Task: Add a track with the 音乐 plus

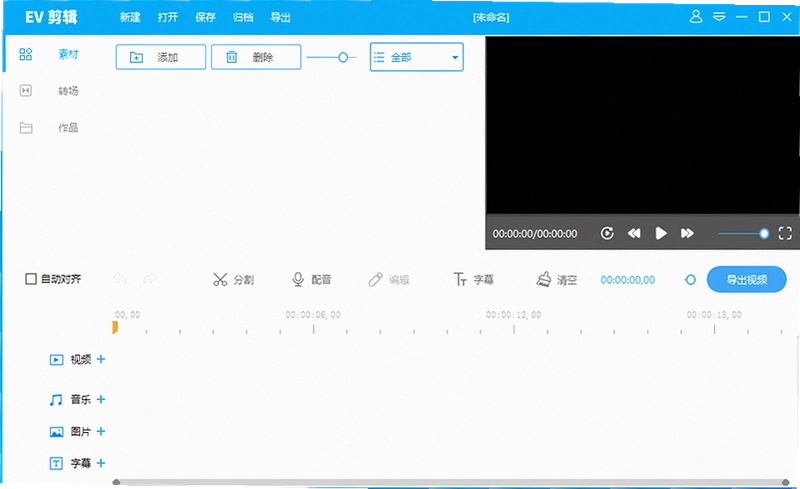Action: [101, 399]
